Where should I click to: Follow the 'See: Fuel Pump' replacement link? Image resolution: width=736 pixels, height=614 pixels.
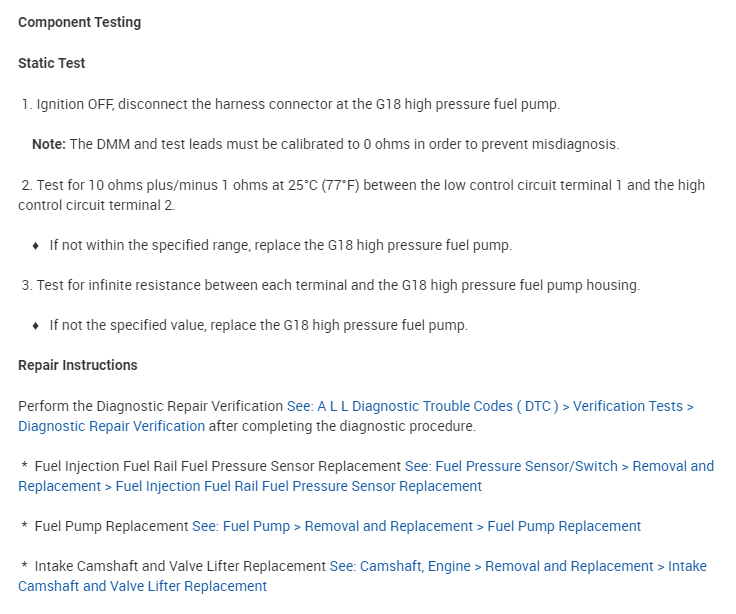tap(416, 526)
